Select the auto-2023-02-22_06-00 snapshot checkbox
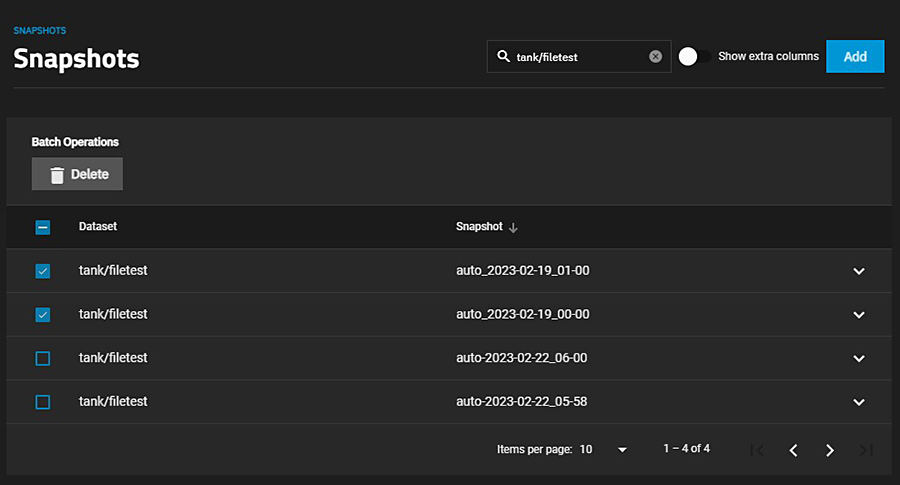Viewport: 900px width, 485px height. 43,358
